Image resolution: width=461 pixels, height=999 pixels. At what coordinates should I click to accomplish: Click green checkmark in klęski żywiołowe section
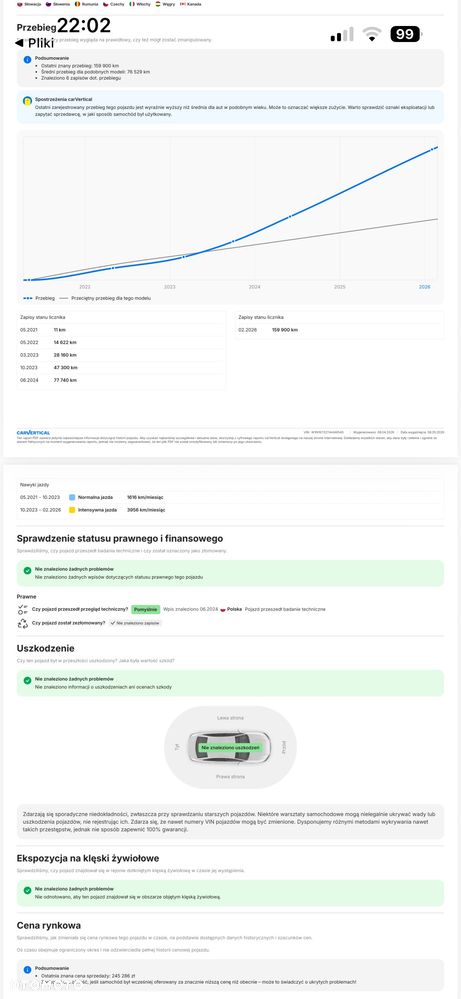[27, 890]
